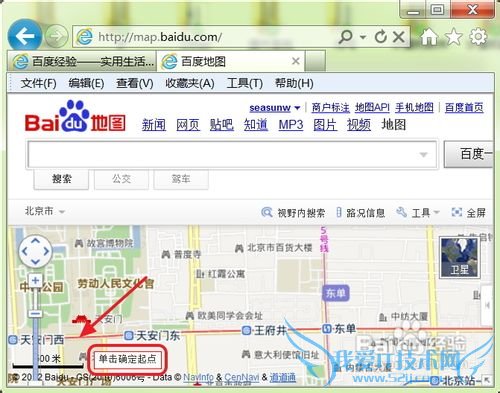This screenshot has width=500, height=393.
Task: Open the NavInfo data link
Action: point(199,377)
